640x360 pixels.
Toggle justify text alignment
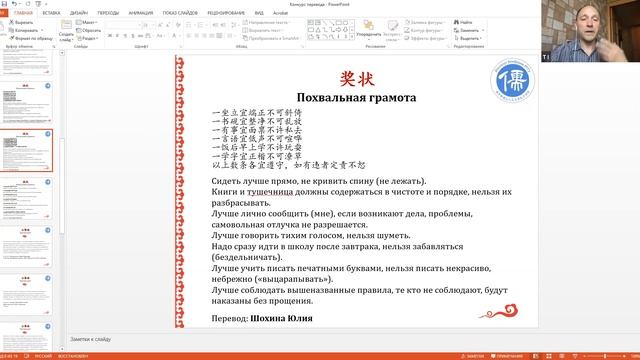coord(212,36)
